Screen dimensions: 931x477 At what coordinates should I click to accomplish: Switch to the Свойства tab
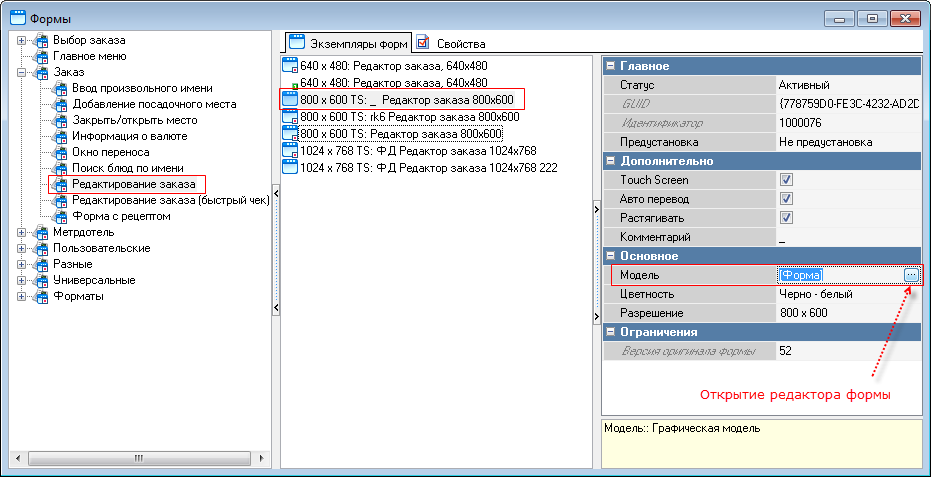[x=460, y=44]
